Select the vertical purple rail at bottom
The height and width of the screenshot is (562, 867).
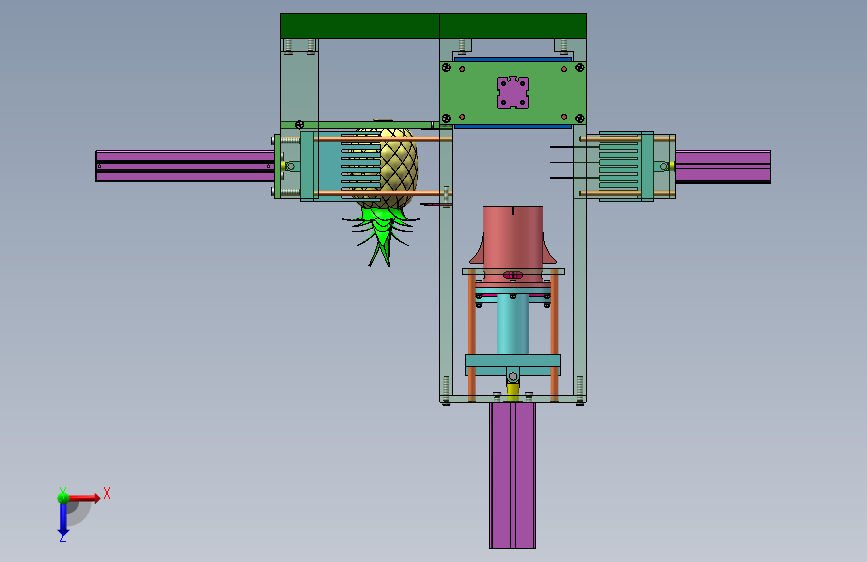coord(513,476)
